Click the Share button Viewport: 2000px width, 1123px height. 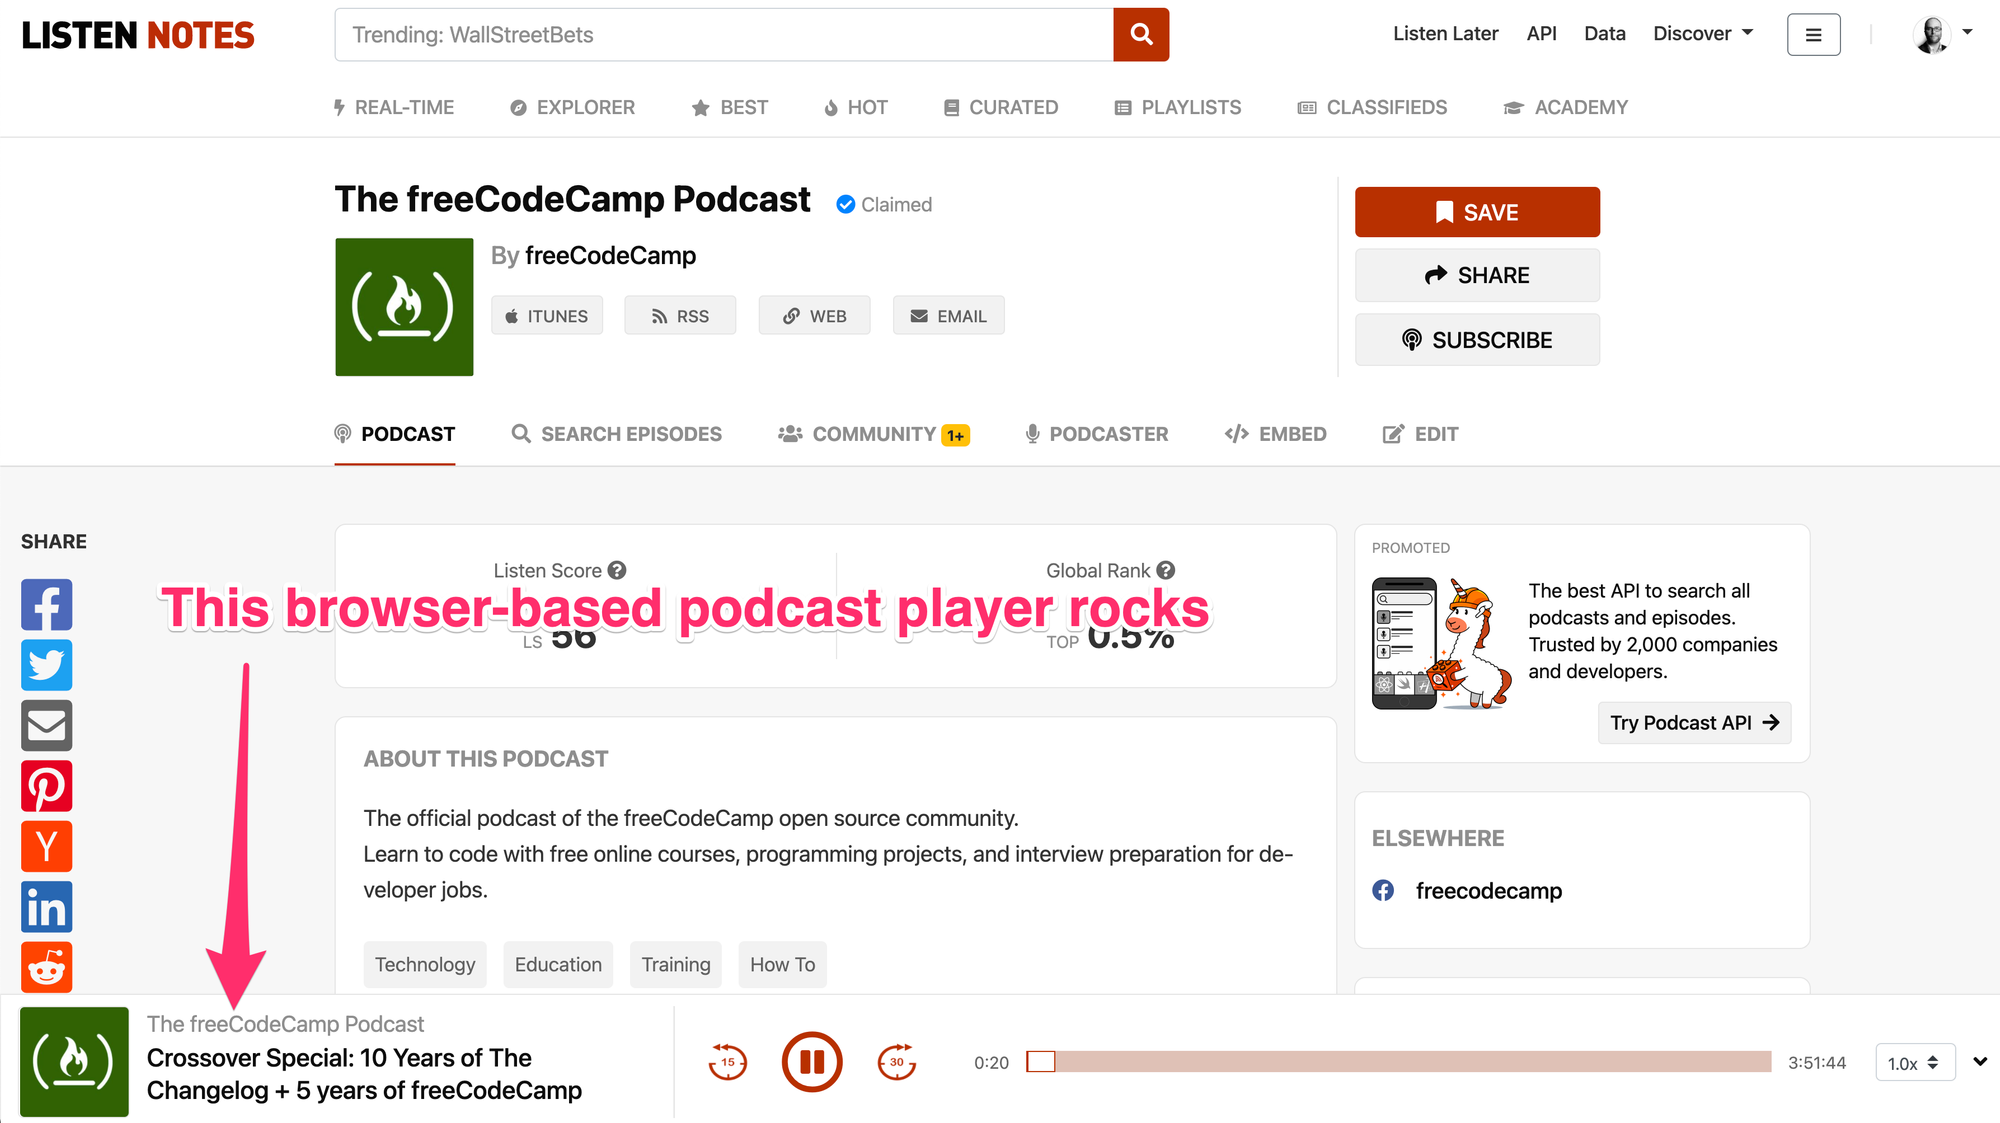(1477, 275)
